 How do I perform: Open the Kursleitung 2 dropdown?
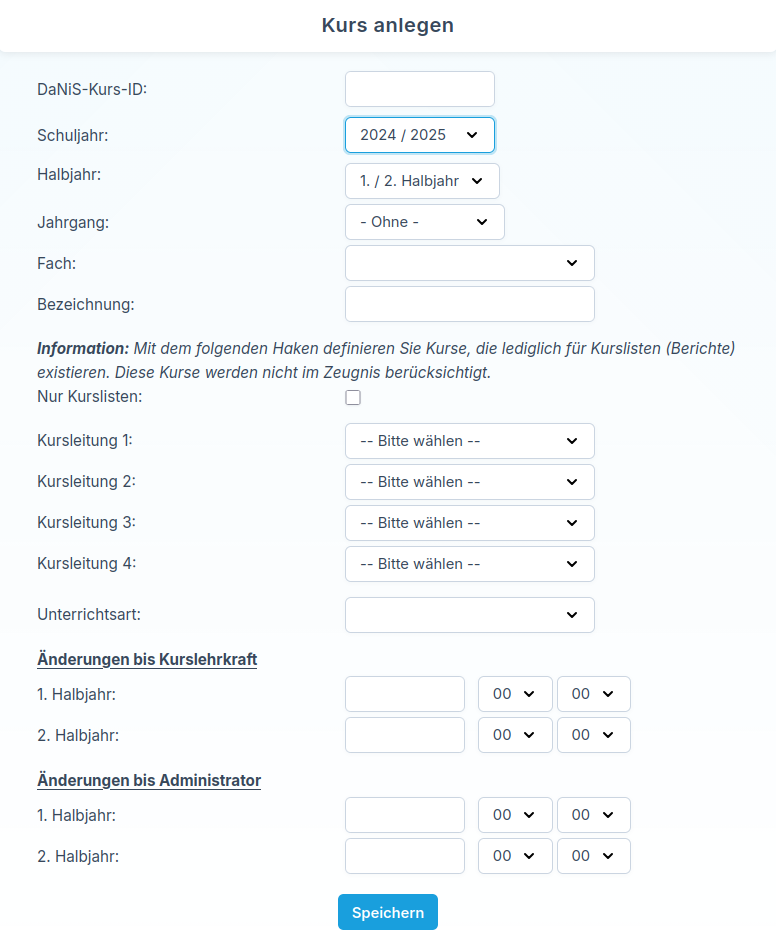click(469, 482)
